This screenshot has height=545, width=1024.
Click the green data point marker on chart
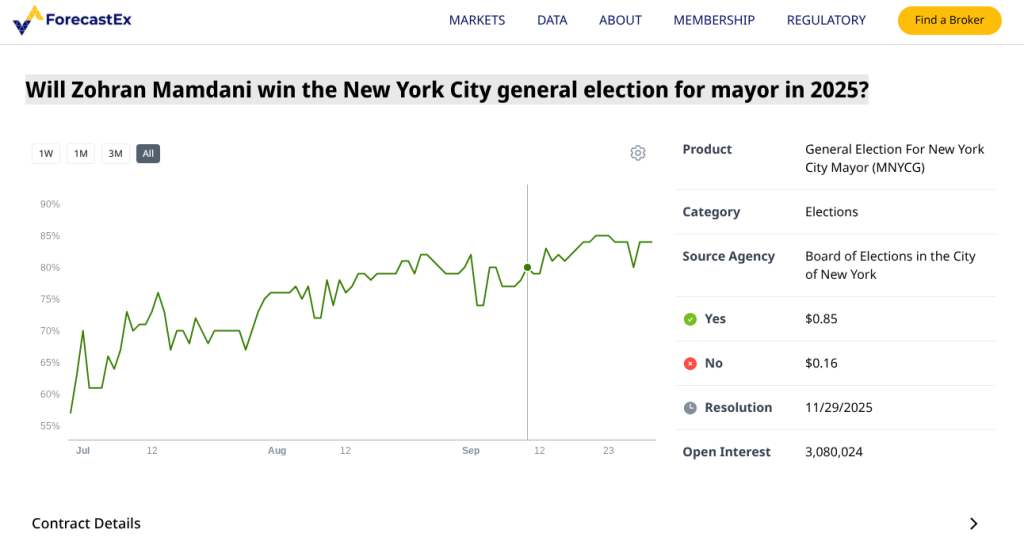527,267
